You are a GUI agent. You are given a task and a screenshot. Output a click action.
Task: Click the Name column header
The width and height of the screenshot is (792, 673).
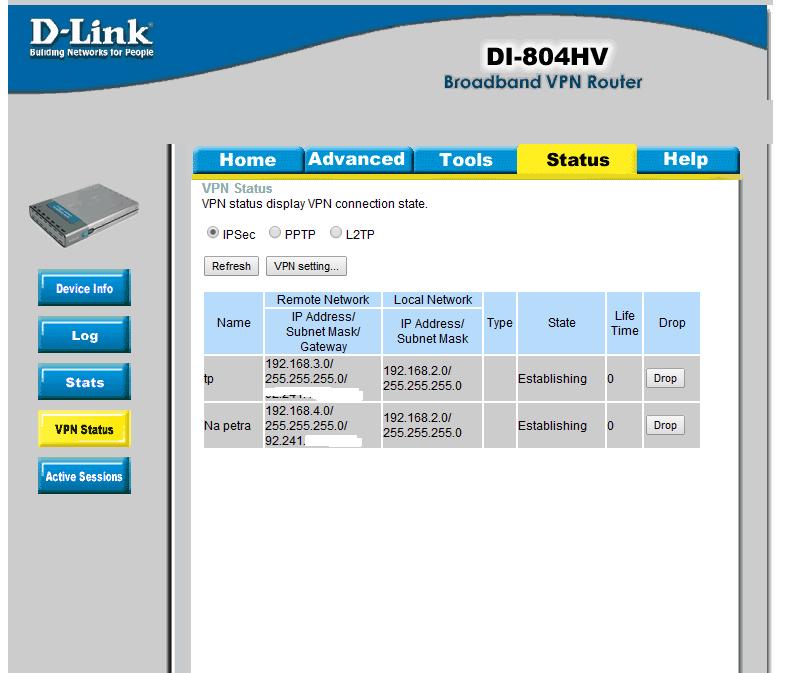coord(234,323)
